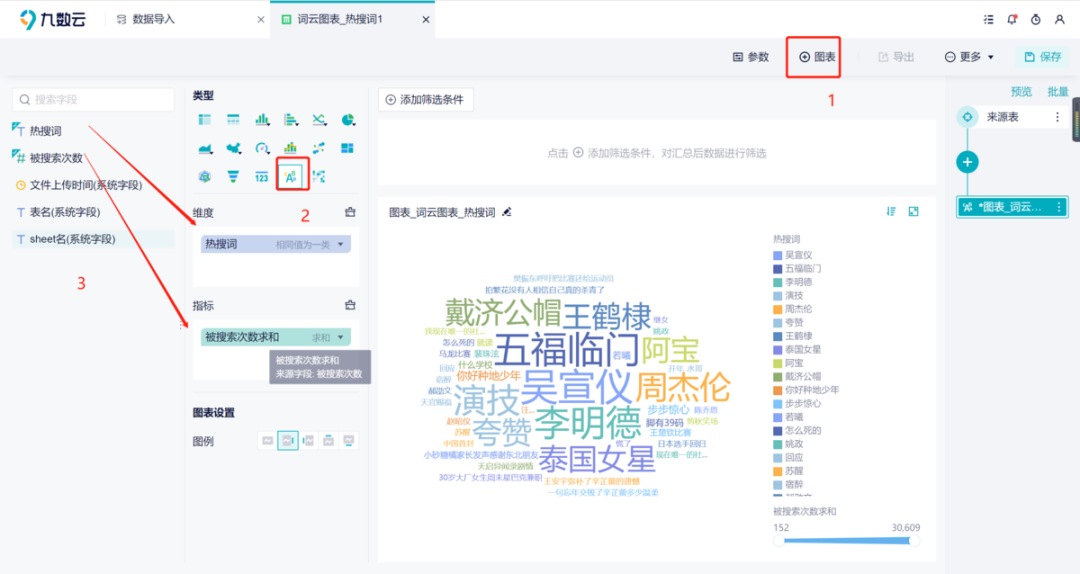This screenshot has width=1080, height=574.
Task: Select the area chart type
Action: point(205,148)
